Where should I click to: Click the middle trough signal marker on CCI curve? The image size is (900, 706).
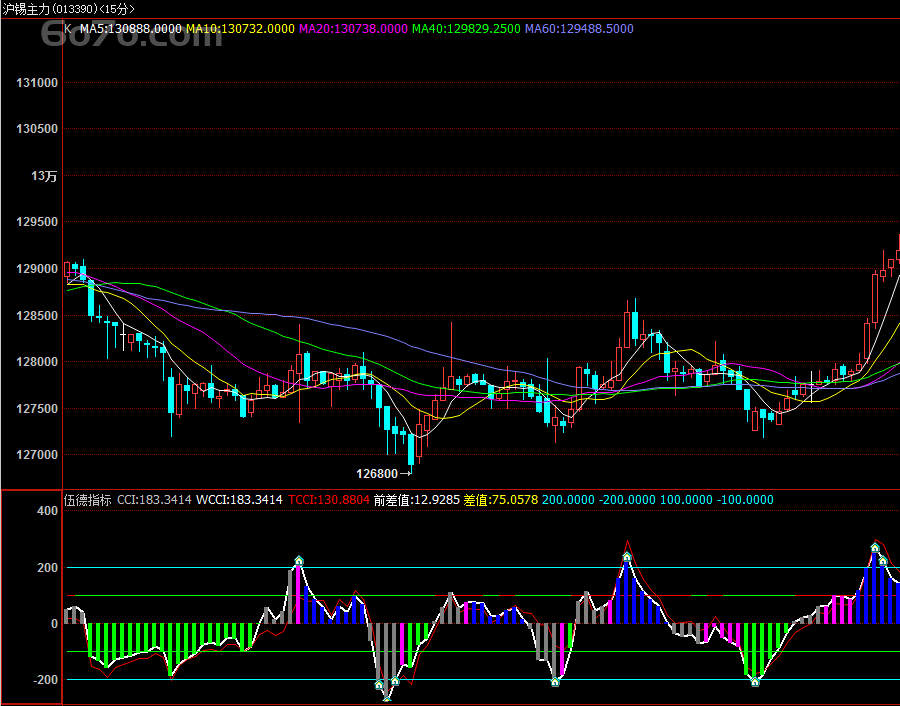click(x=555, y=682)
